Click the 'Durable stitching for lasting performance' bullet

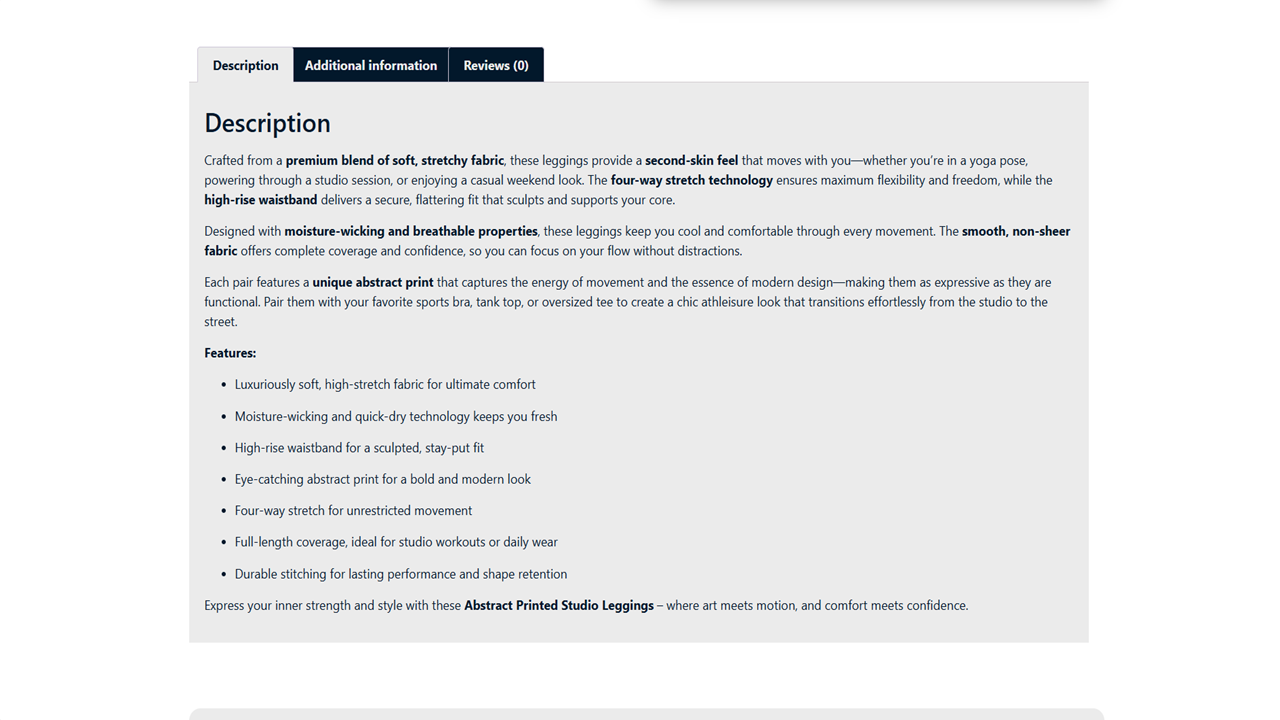pyautogui.click(x=401, y=574)
